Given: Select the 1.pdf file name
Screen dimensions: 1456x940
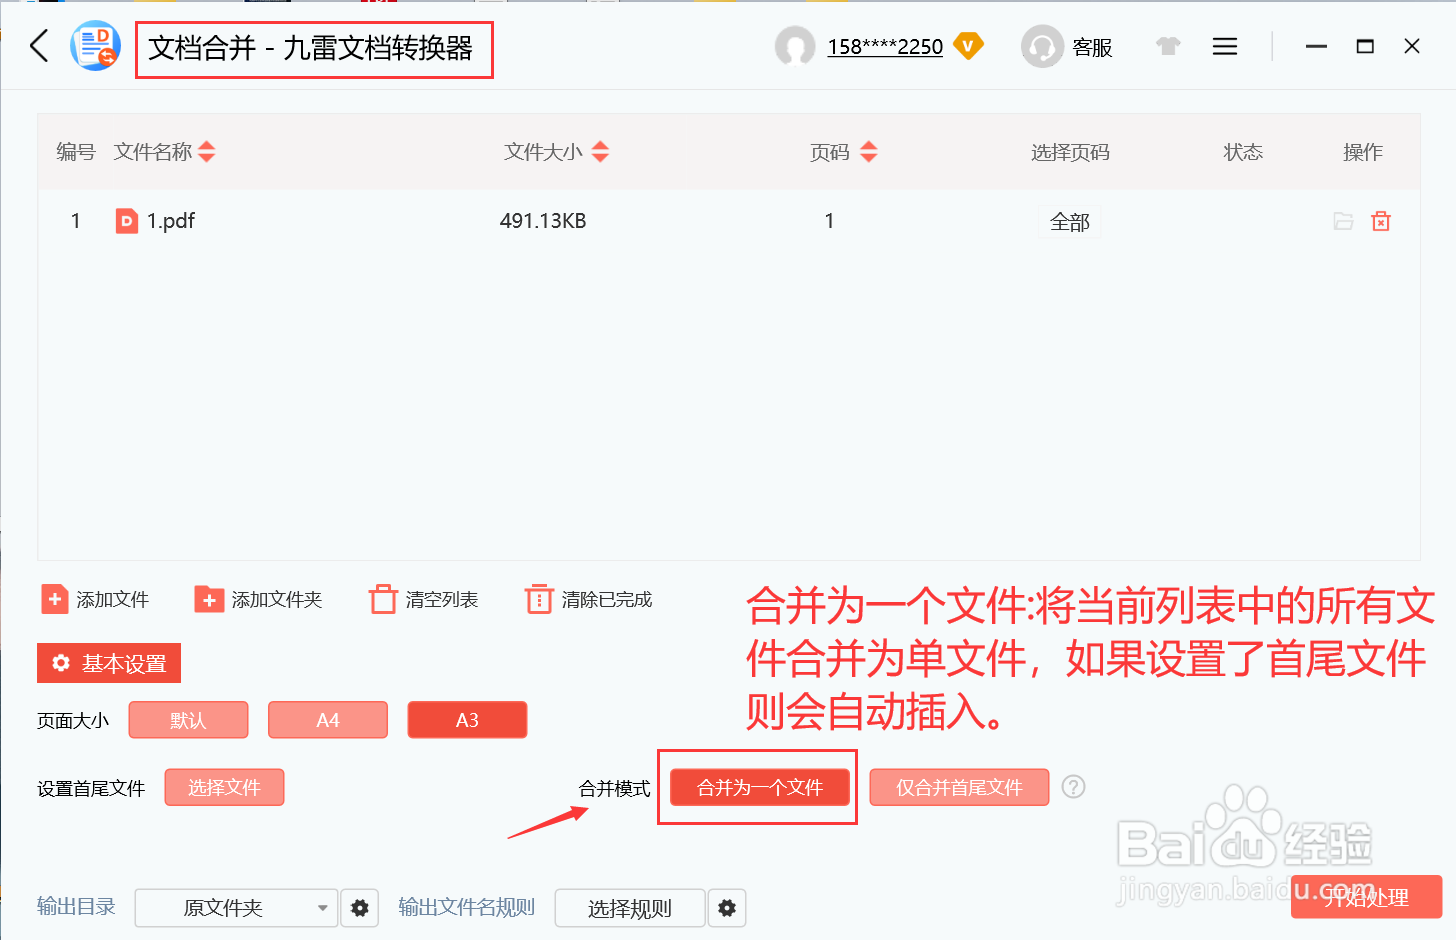Looking at the screenshot, I should tap(171, 221).
